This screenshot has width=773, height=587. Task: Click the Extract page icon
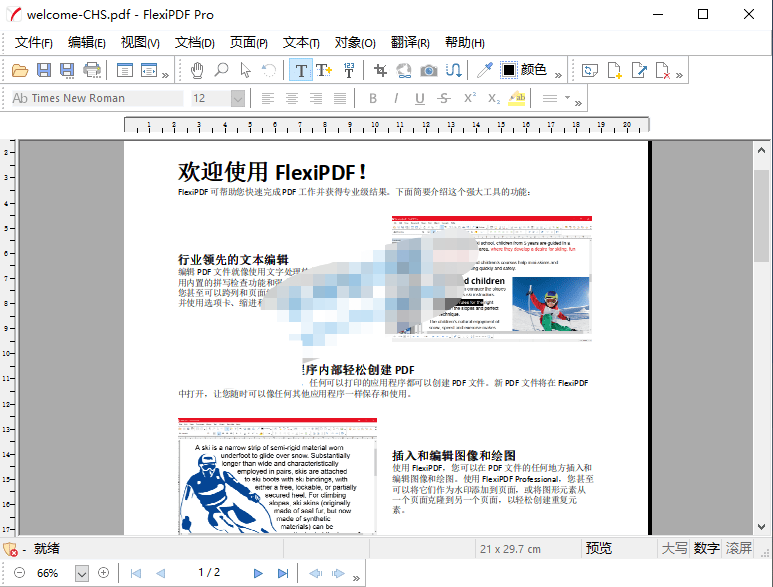point(639,70)
